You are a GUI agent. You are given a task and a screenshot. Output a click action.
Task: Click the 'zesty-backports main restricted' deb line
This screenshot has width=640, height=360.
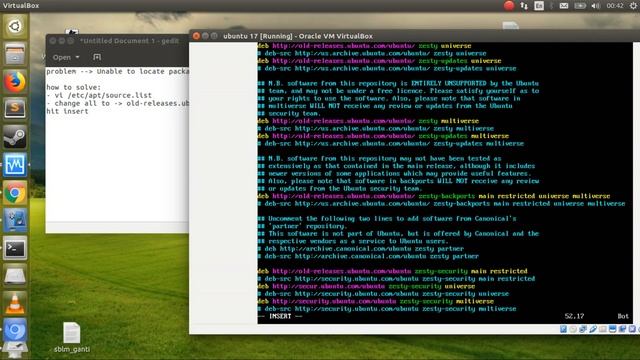tap(434, 196)
